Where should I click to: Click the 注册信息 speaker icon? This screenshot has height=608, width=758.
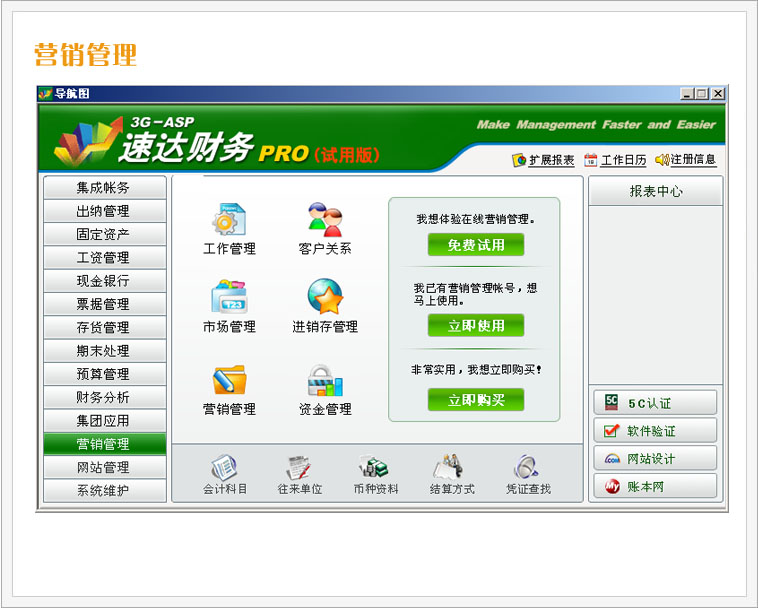point(662,159)
